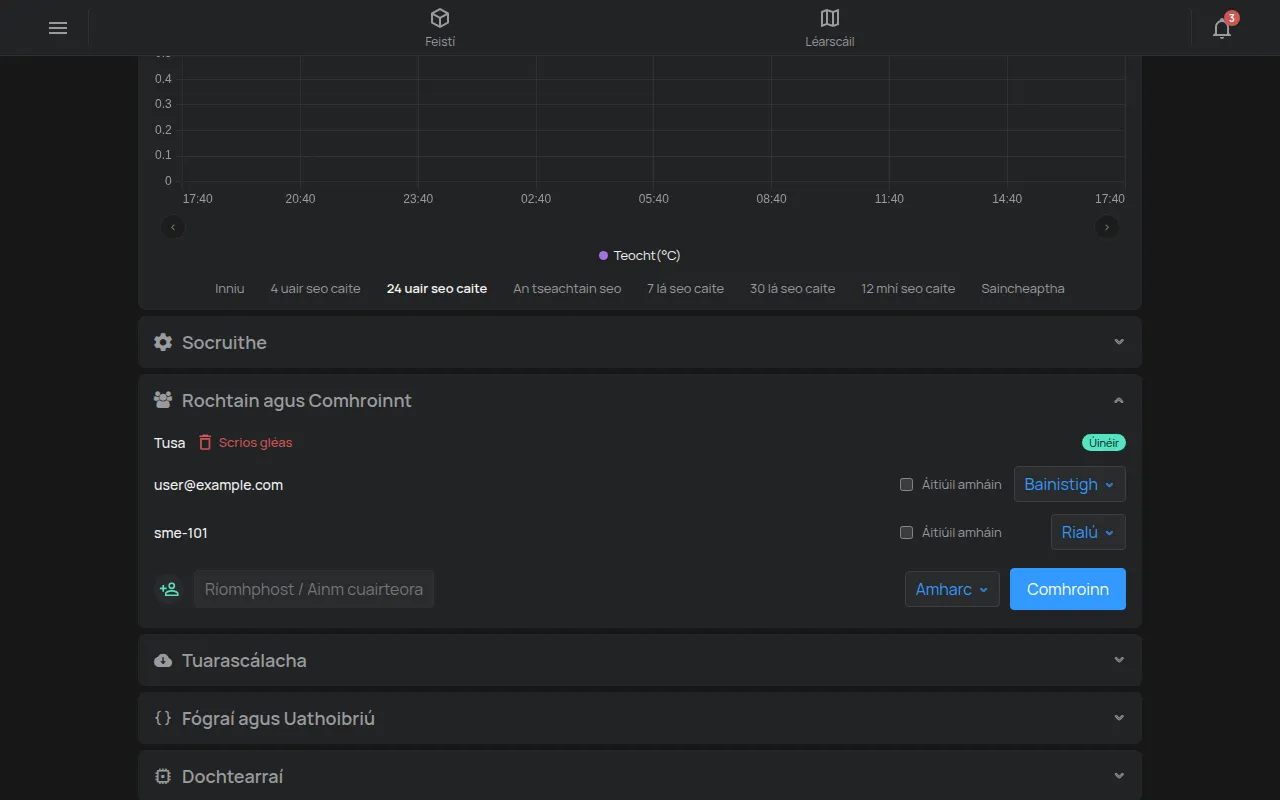This screenshot has height=800, width=1280.
Task: Tick Áitiúil amháin for user@example.com
Action: pyautogui.click(x=906, y=485)
